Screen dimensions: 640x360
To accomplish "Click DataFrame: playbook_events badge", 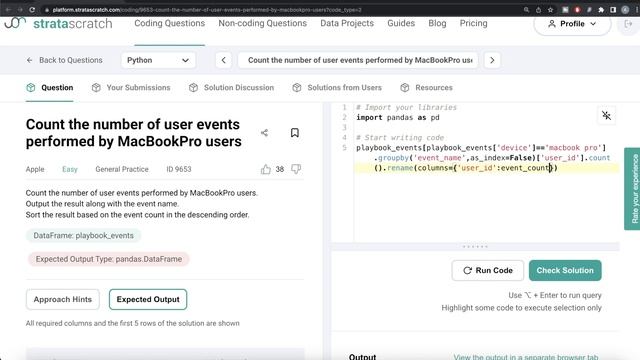I will tap(83, 236).
